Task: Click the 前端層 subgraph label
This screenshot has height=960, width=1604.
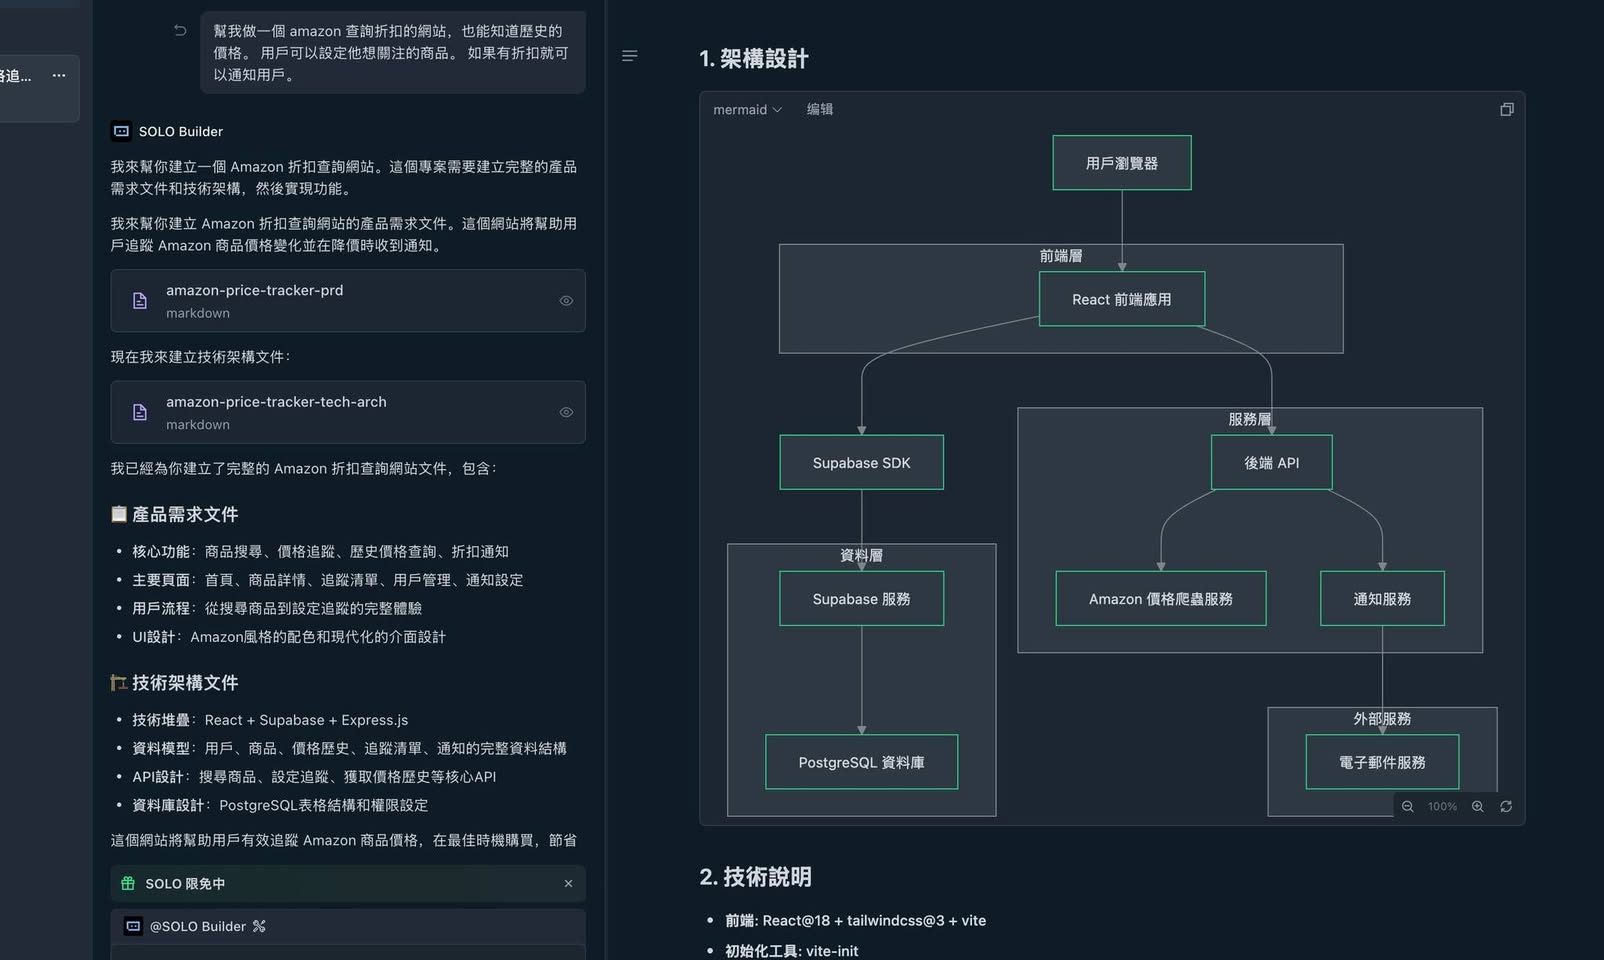Action: pos(1061,256)
